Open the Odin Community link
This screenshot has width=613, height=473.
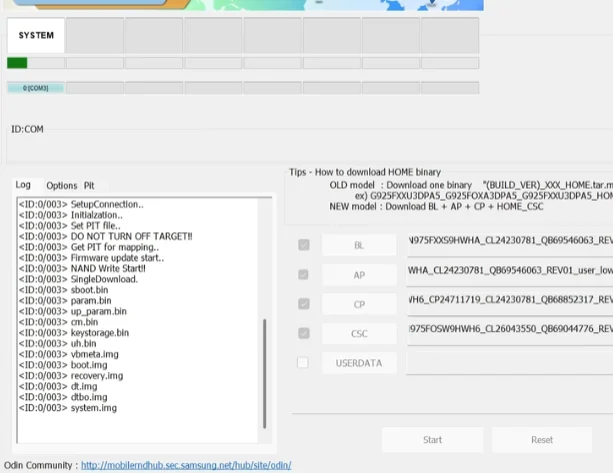[186, 465]
